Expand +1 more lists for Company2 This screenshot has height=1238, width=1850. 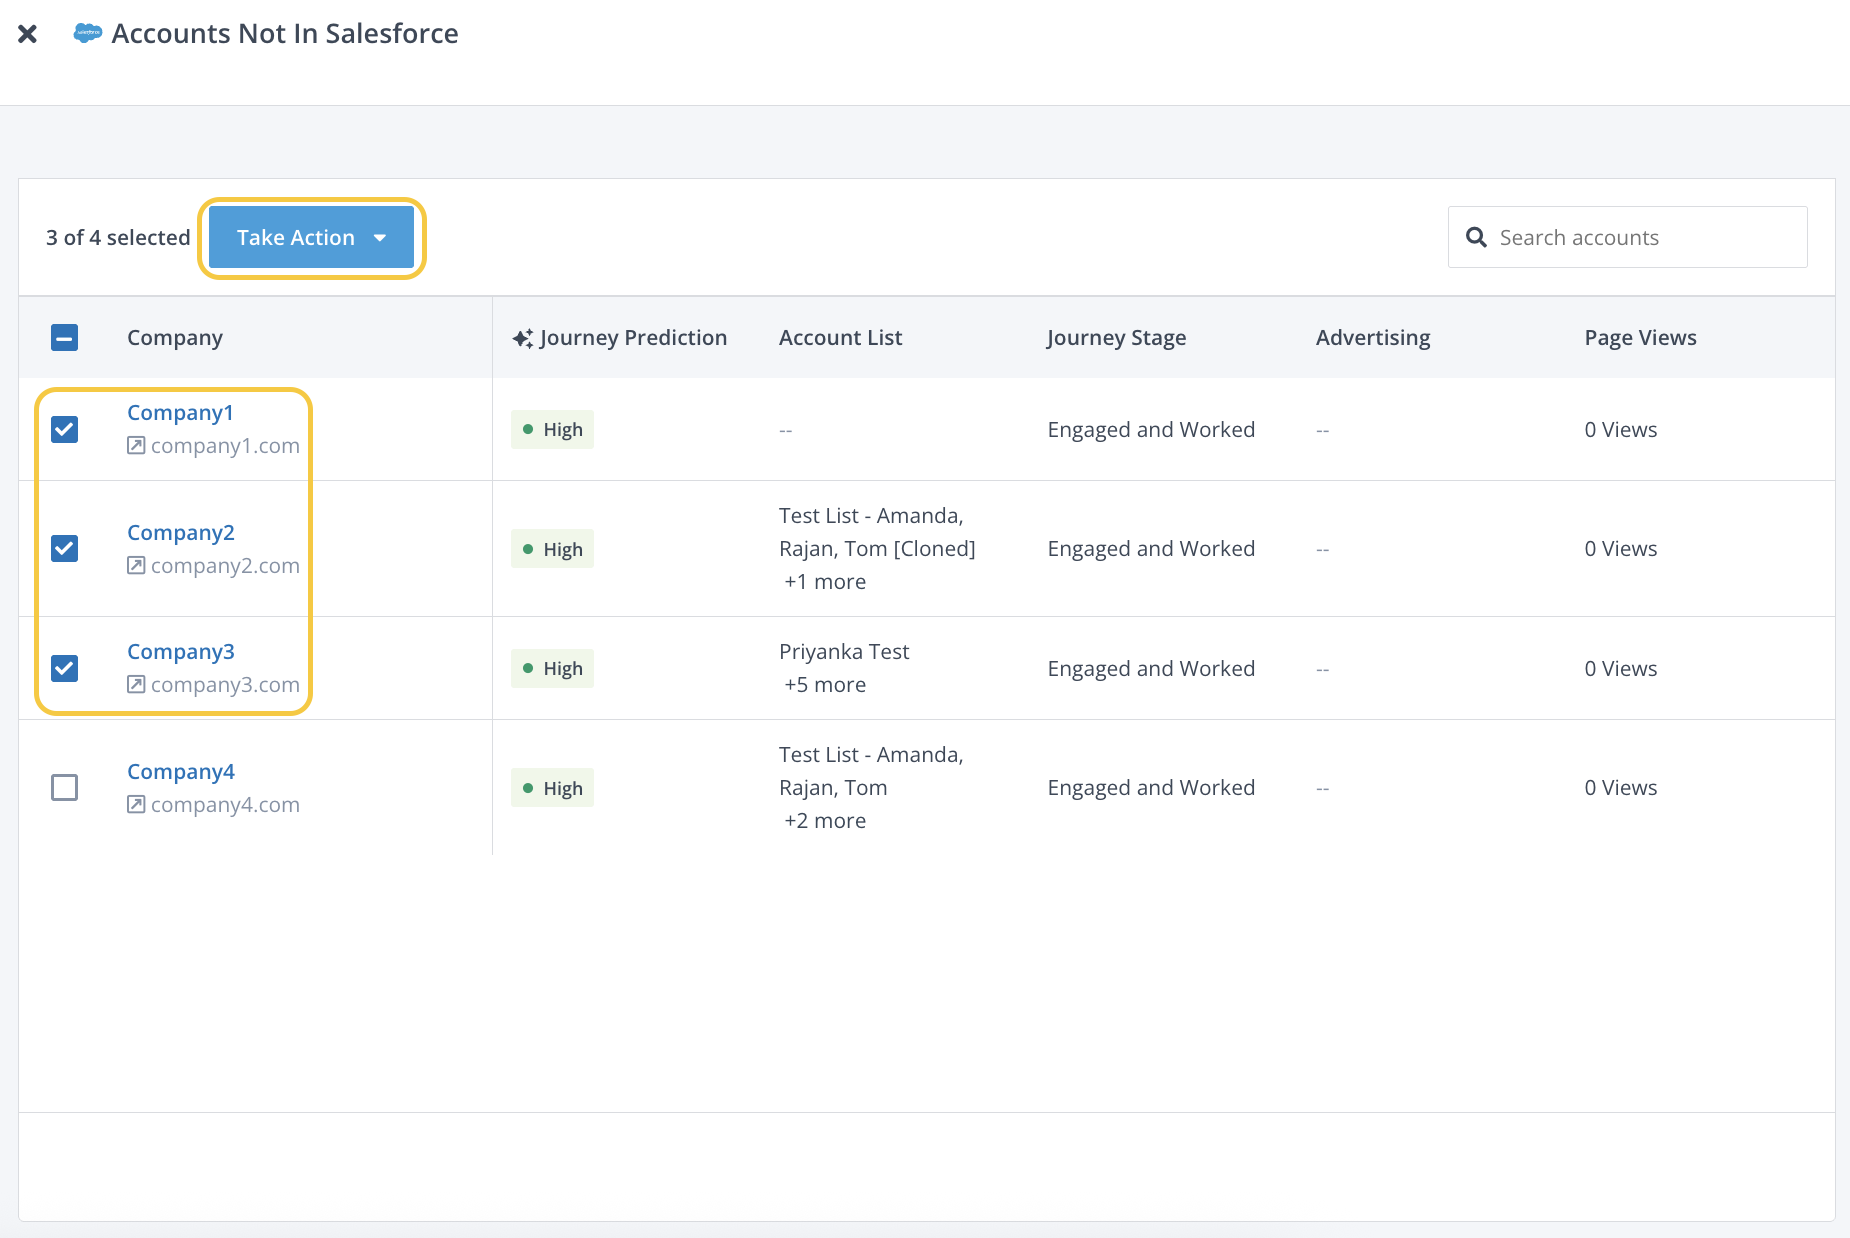coord(825,582)
